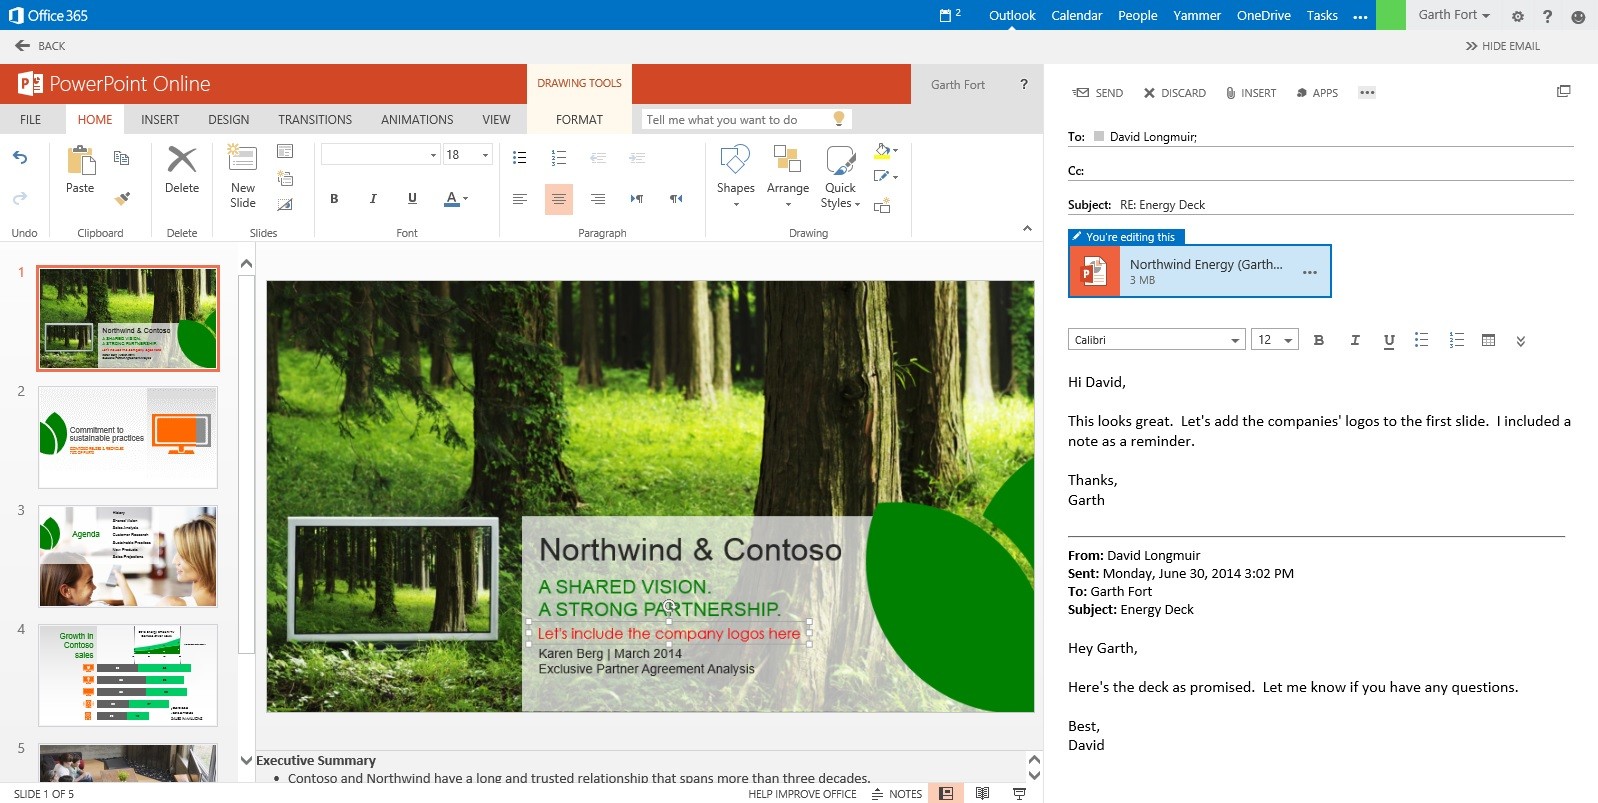Toggle the Notes pane in the status bar
The width and height of the screenshot is (1598, 803).
click(897, 794)
